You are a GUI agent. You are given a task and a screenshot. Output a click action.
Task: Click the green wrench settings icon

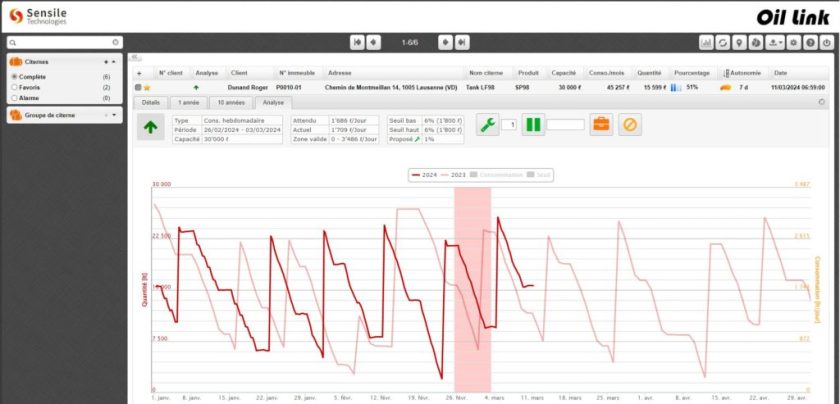(487, 125)
